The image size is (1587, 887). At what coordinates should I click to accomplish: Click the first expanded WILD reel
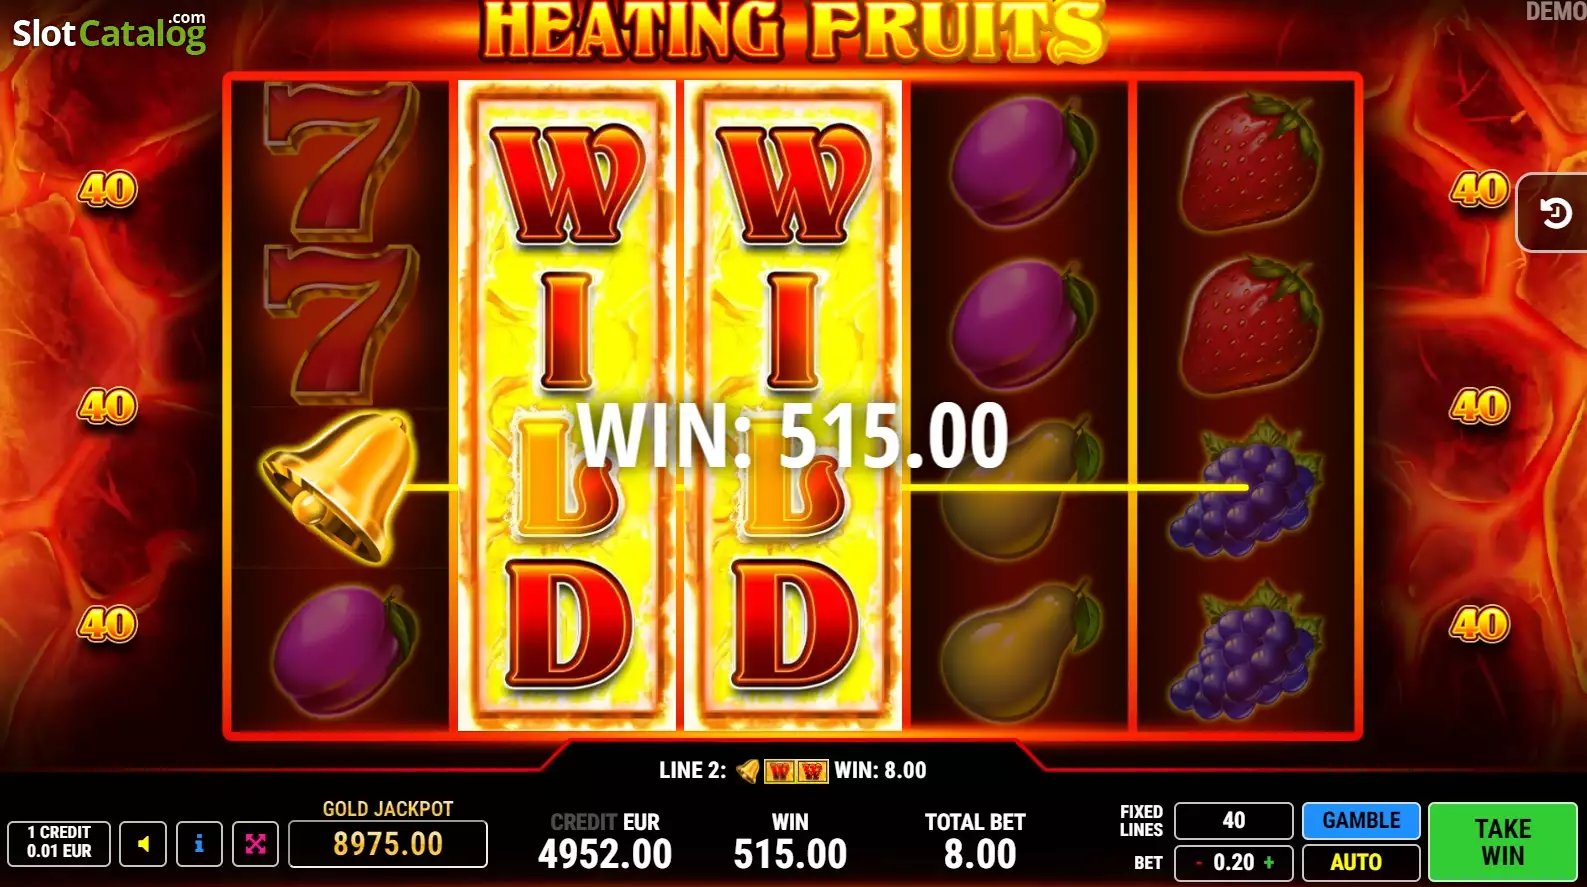[x=567, y=405]
